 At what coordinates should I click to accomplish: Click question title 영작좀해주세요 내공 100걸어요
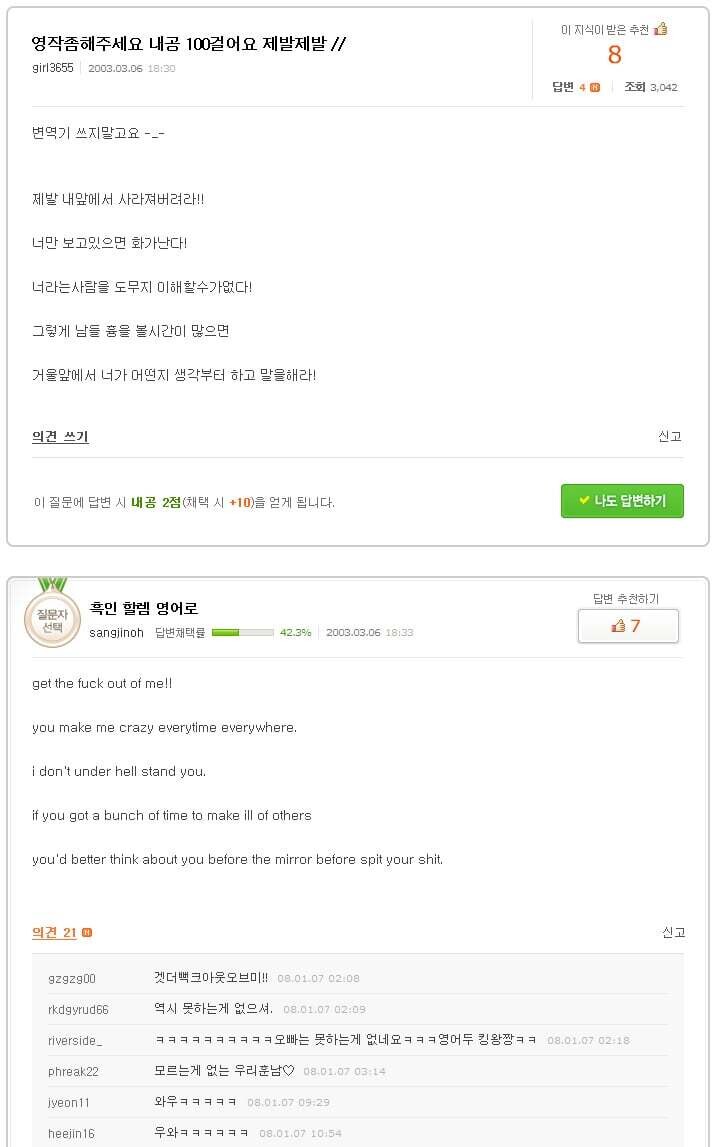coord(189,44)
